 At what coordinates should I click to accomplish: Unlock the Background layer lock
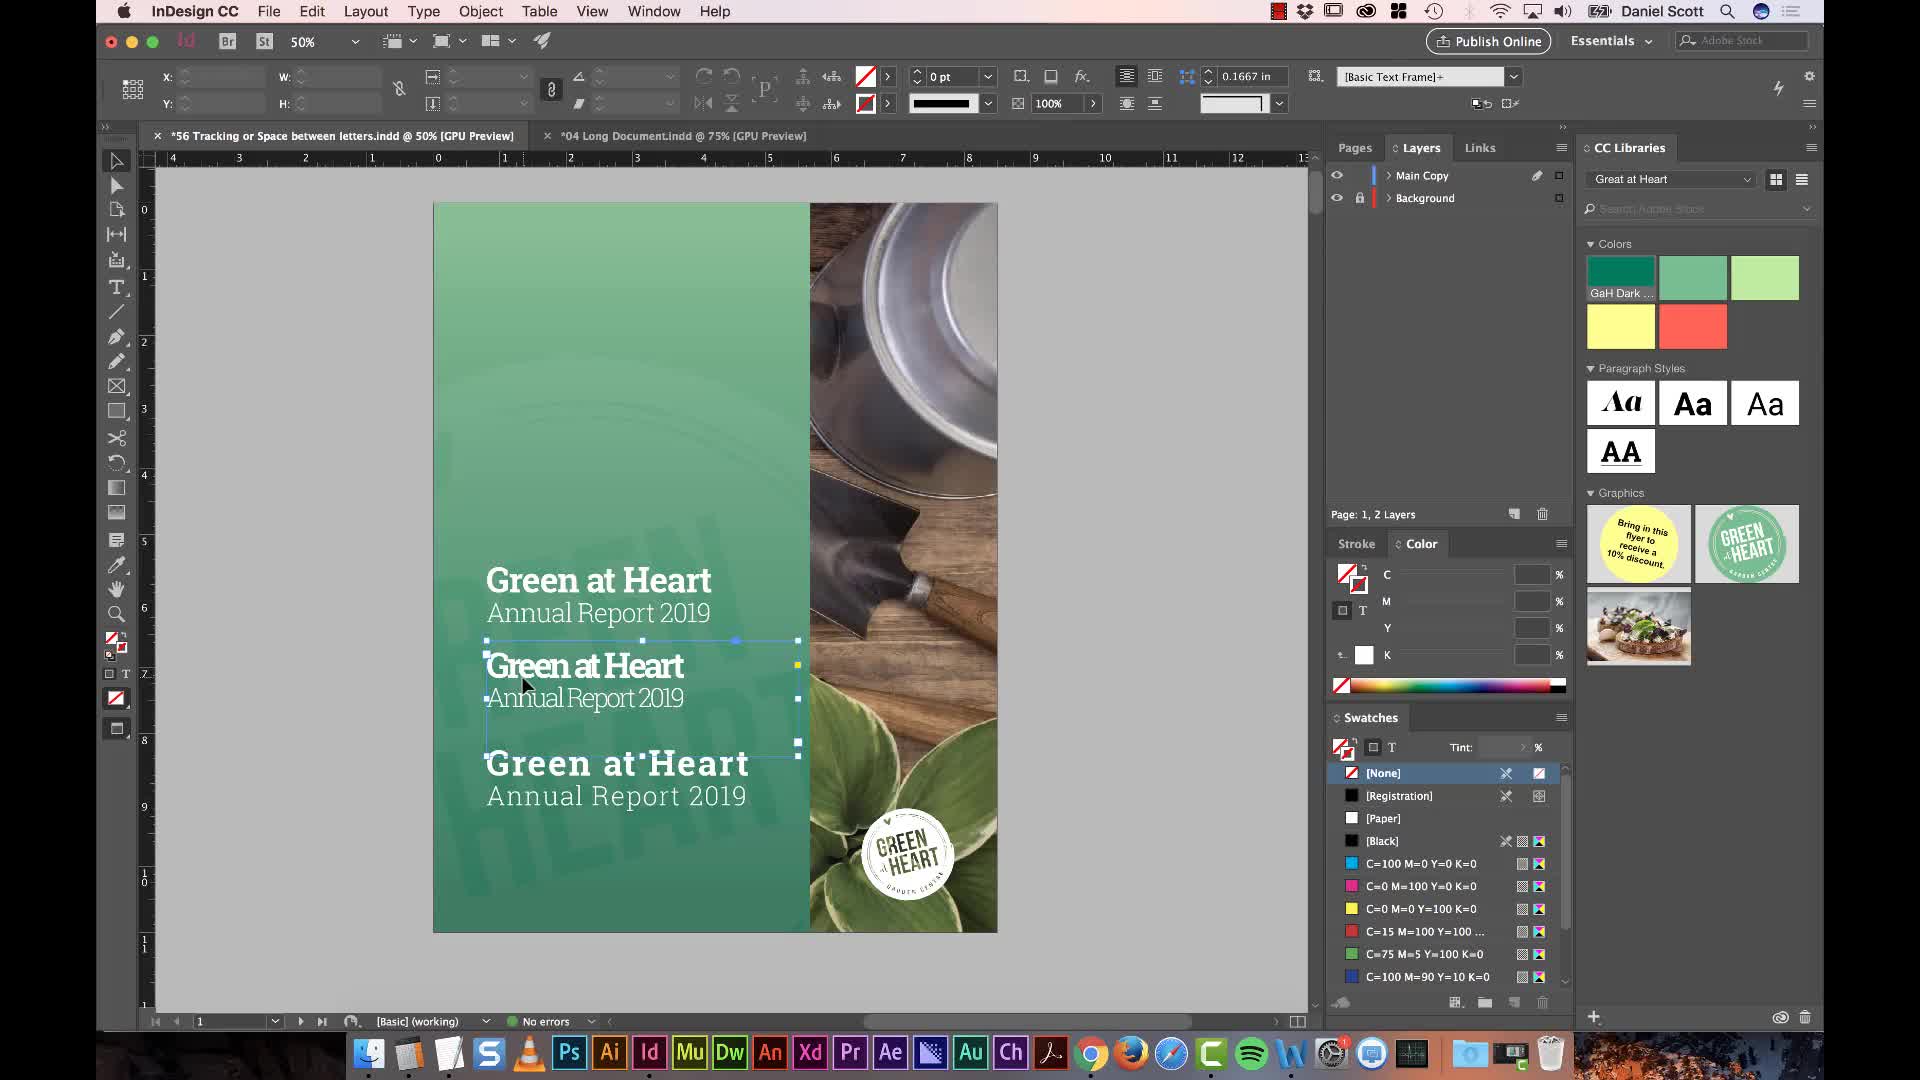pos(1360,198)
